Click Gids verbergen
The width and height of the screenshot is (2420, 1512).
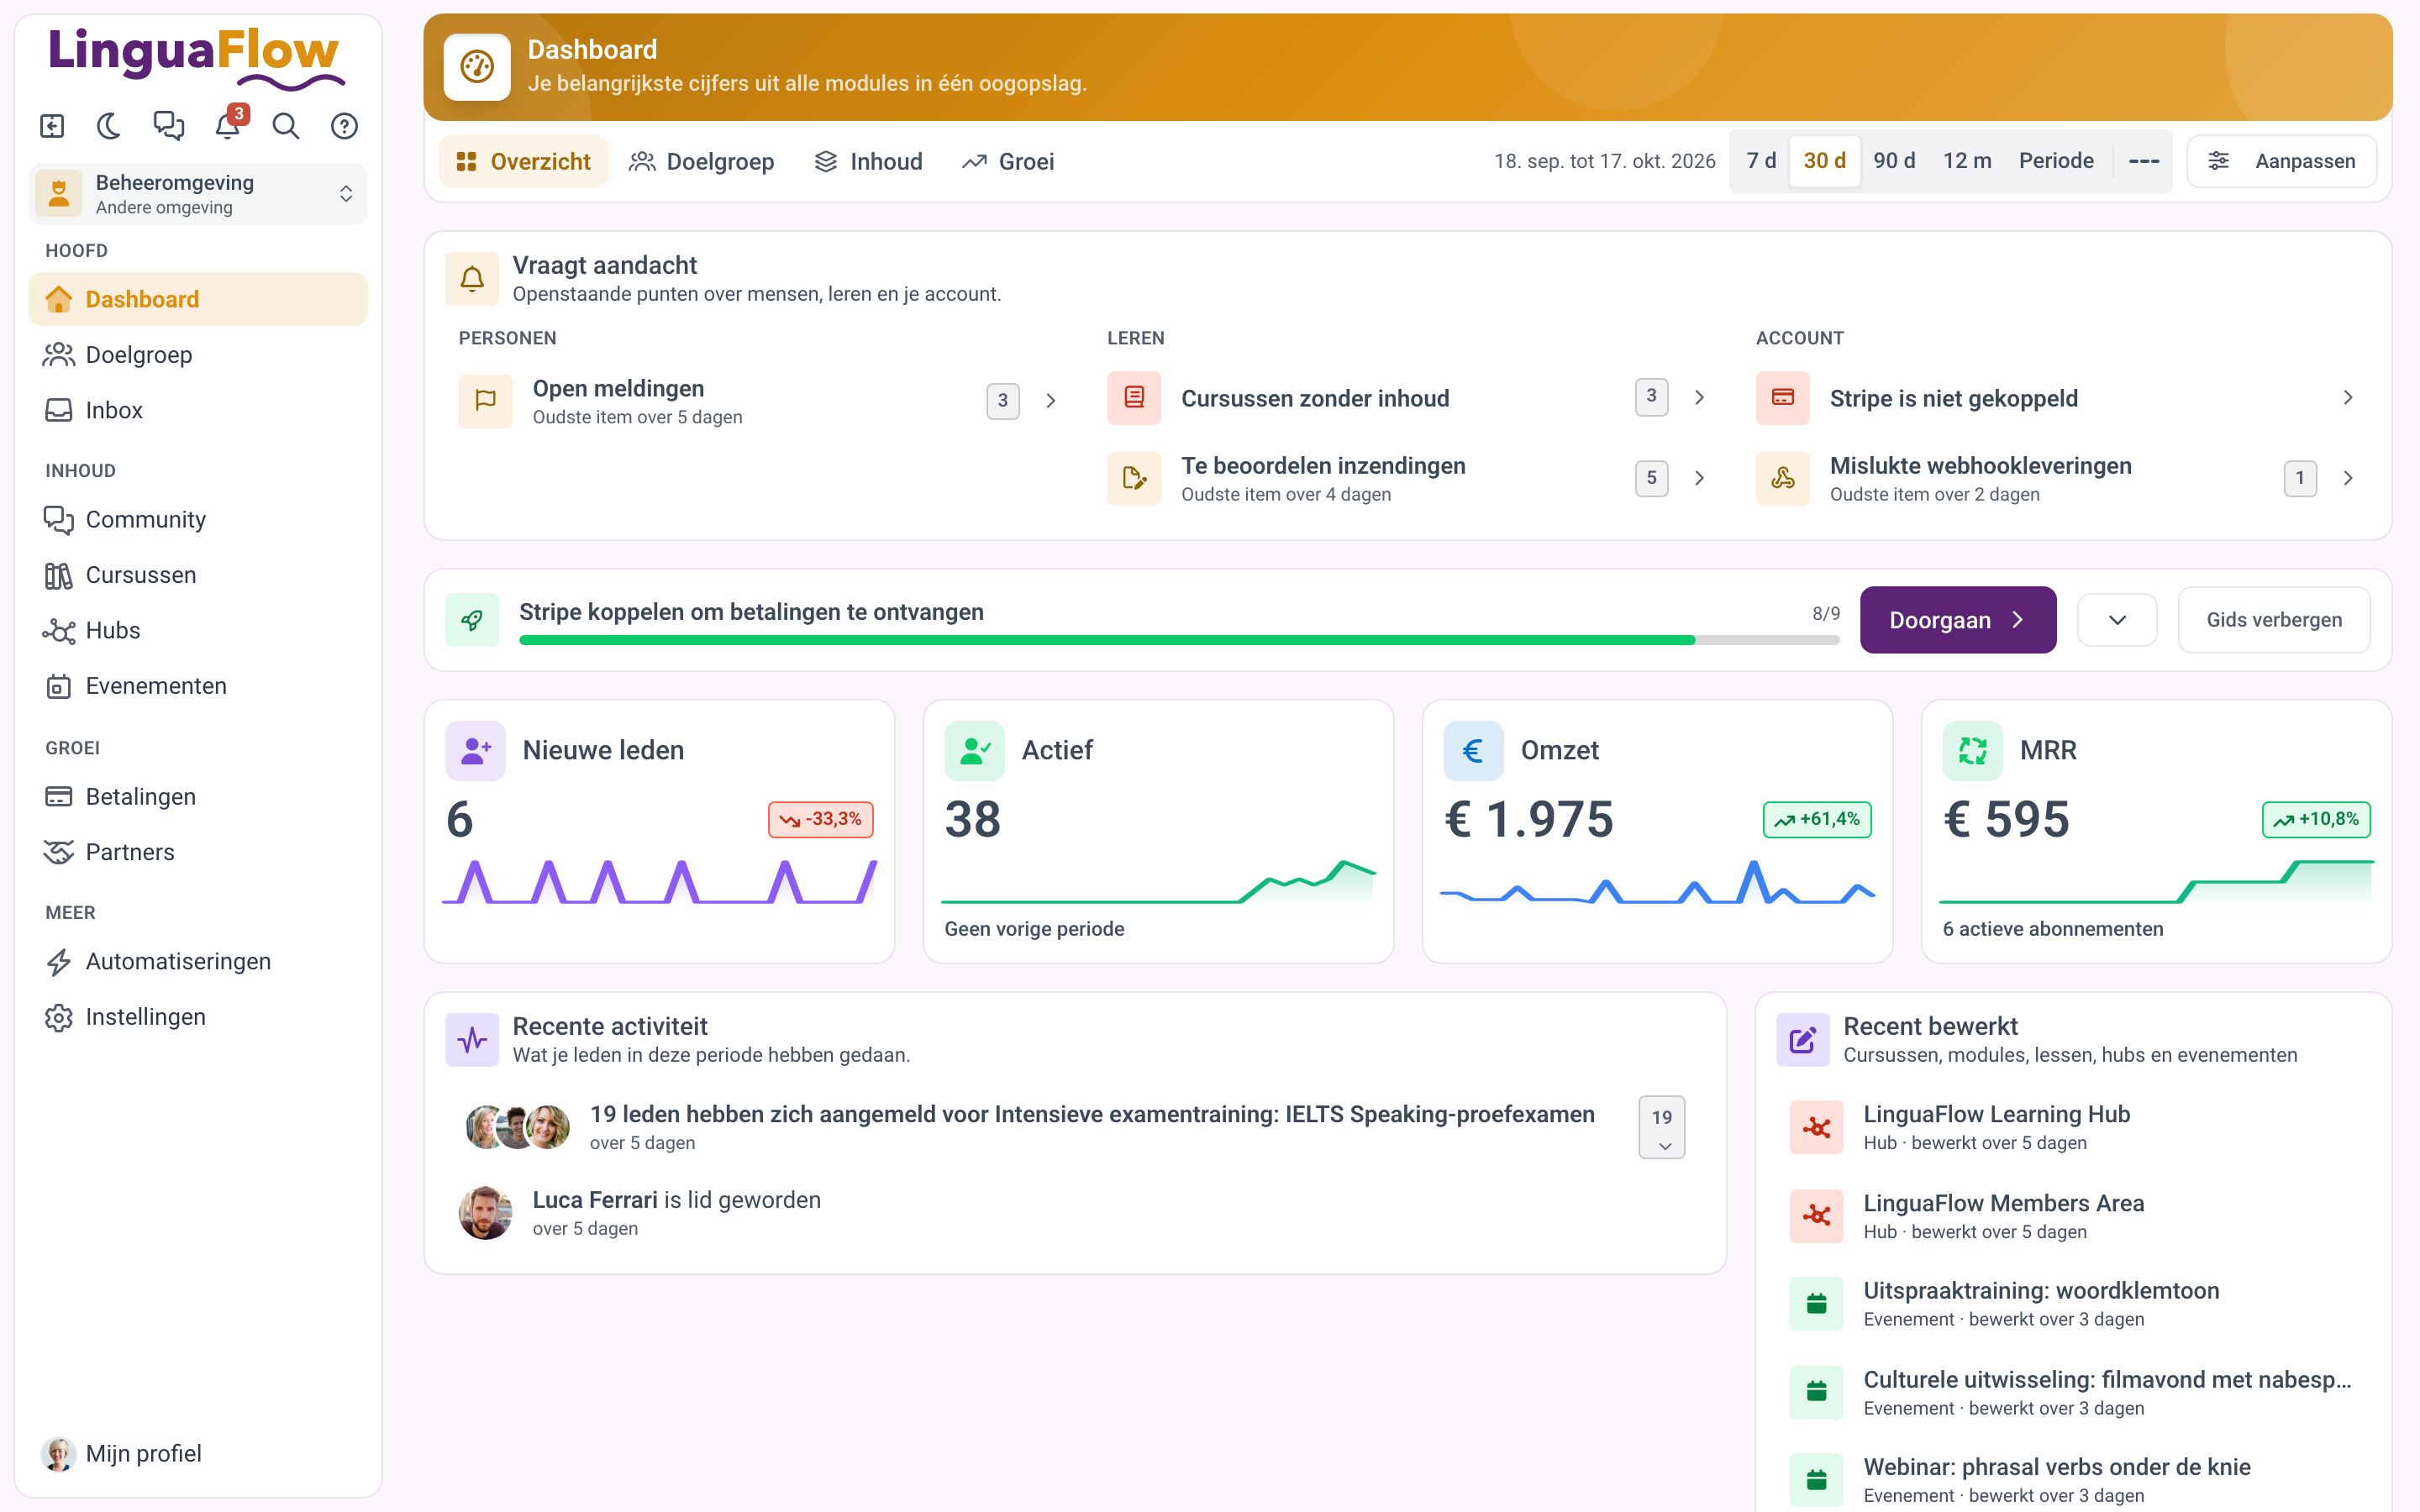pos(2274,620)
